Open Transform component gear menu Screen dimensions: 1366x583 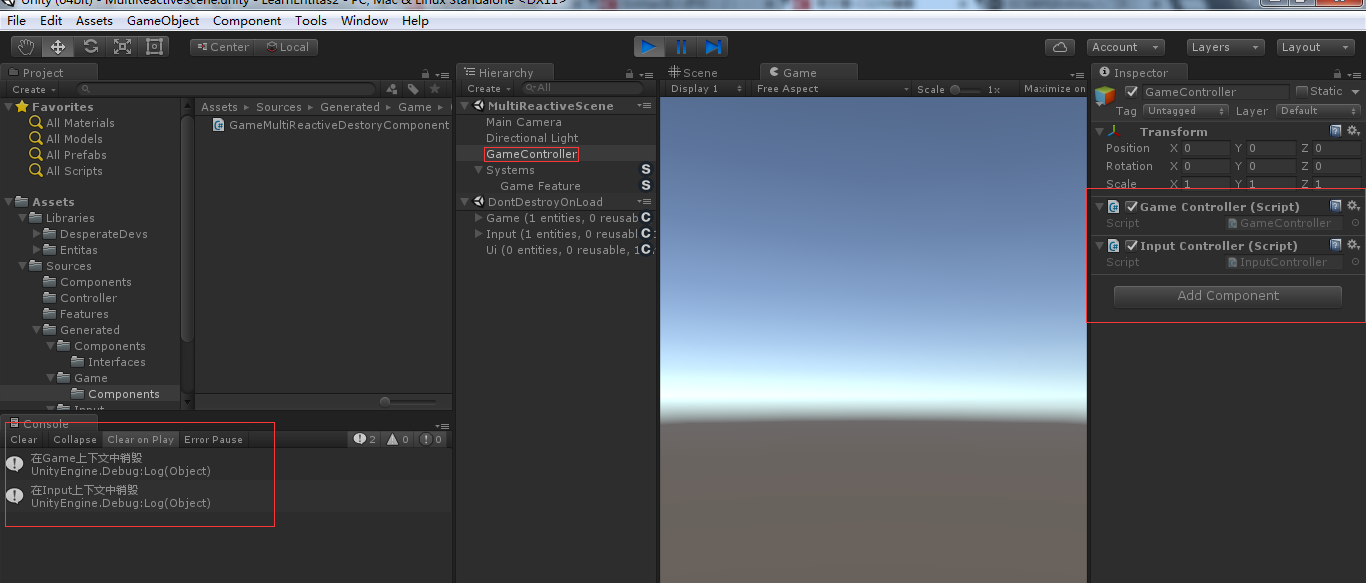pyautogui.click(x=1353, y=131)
